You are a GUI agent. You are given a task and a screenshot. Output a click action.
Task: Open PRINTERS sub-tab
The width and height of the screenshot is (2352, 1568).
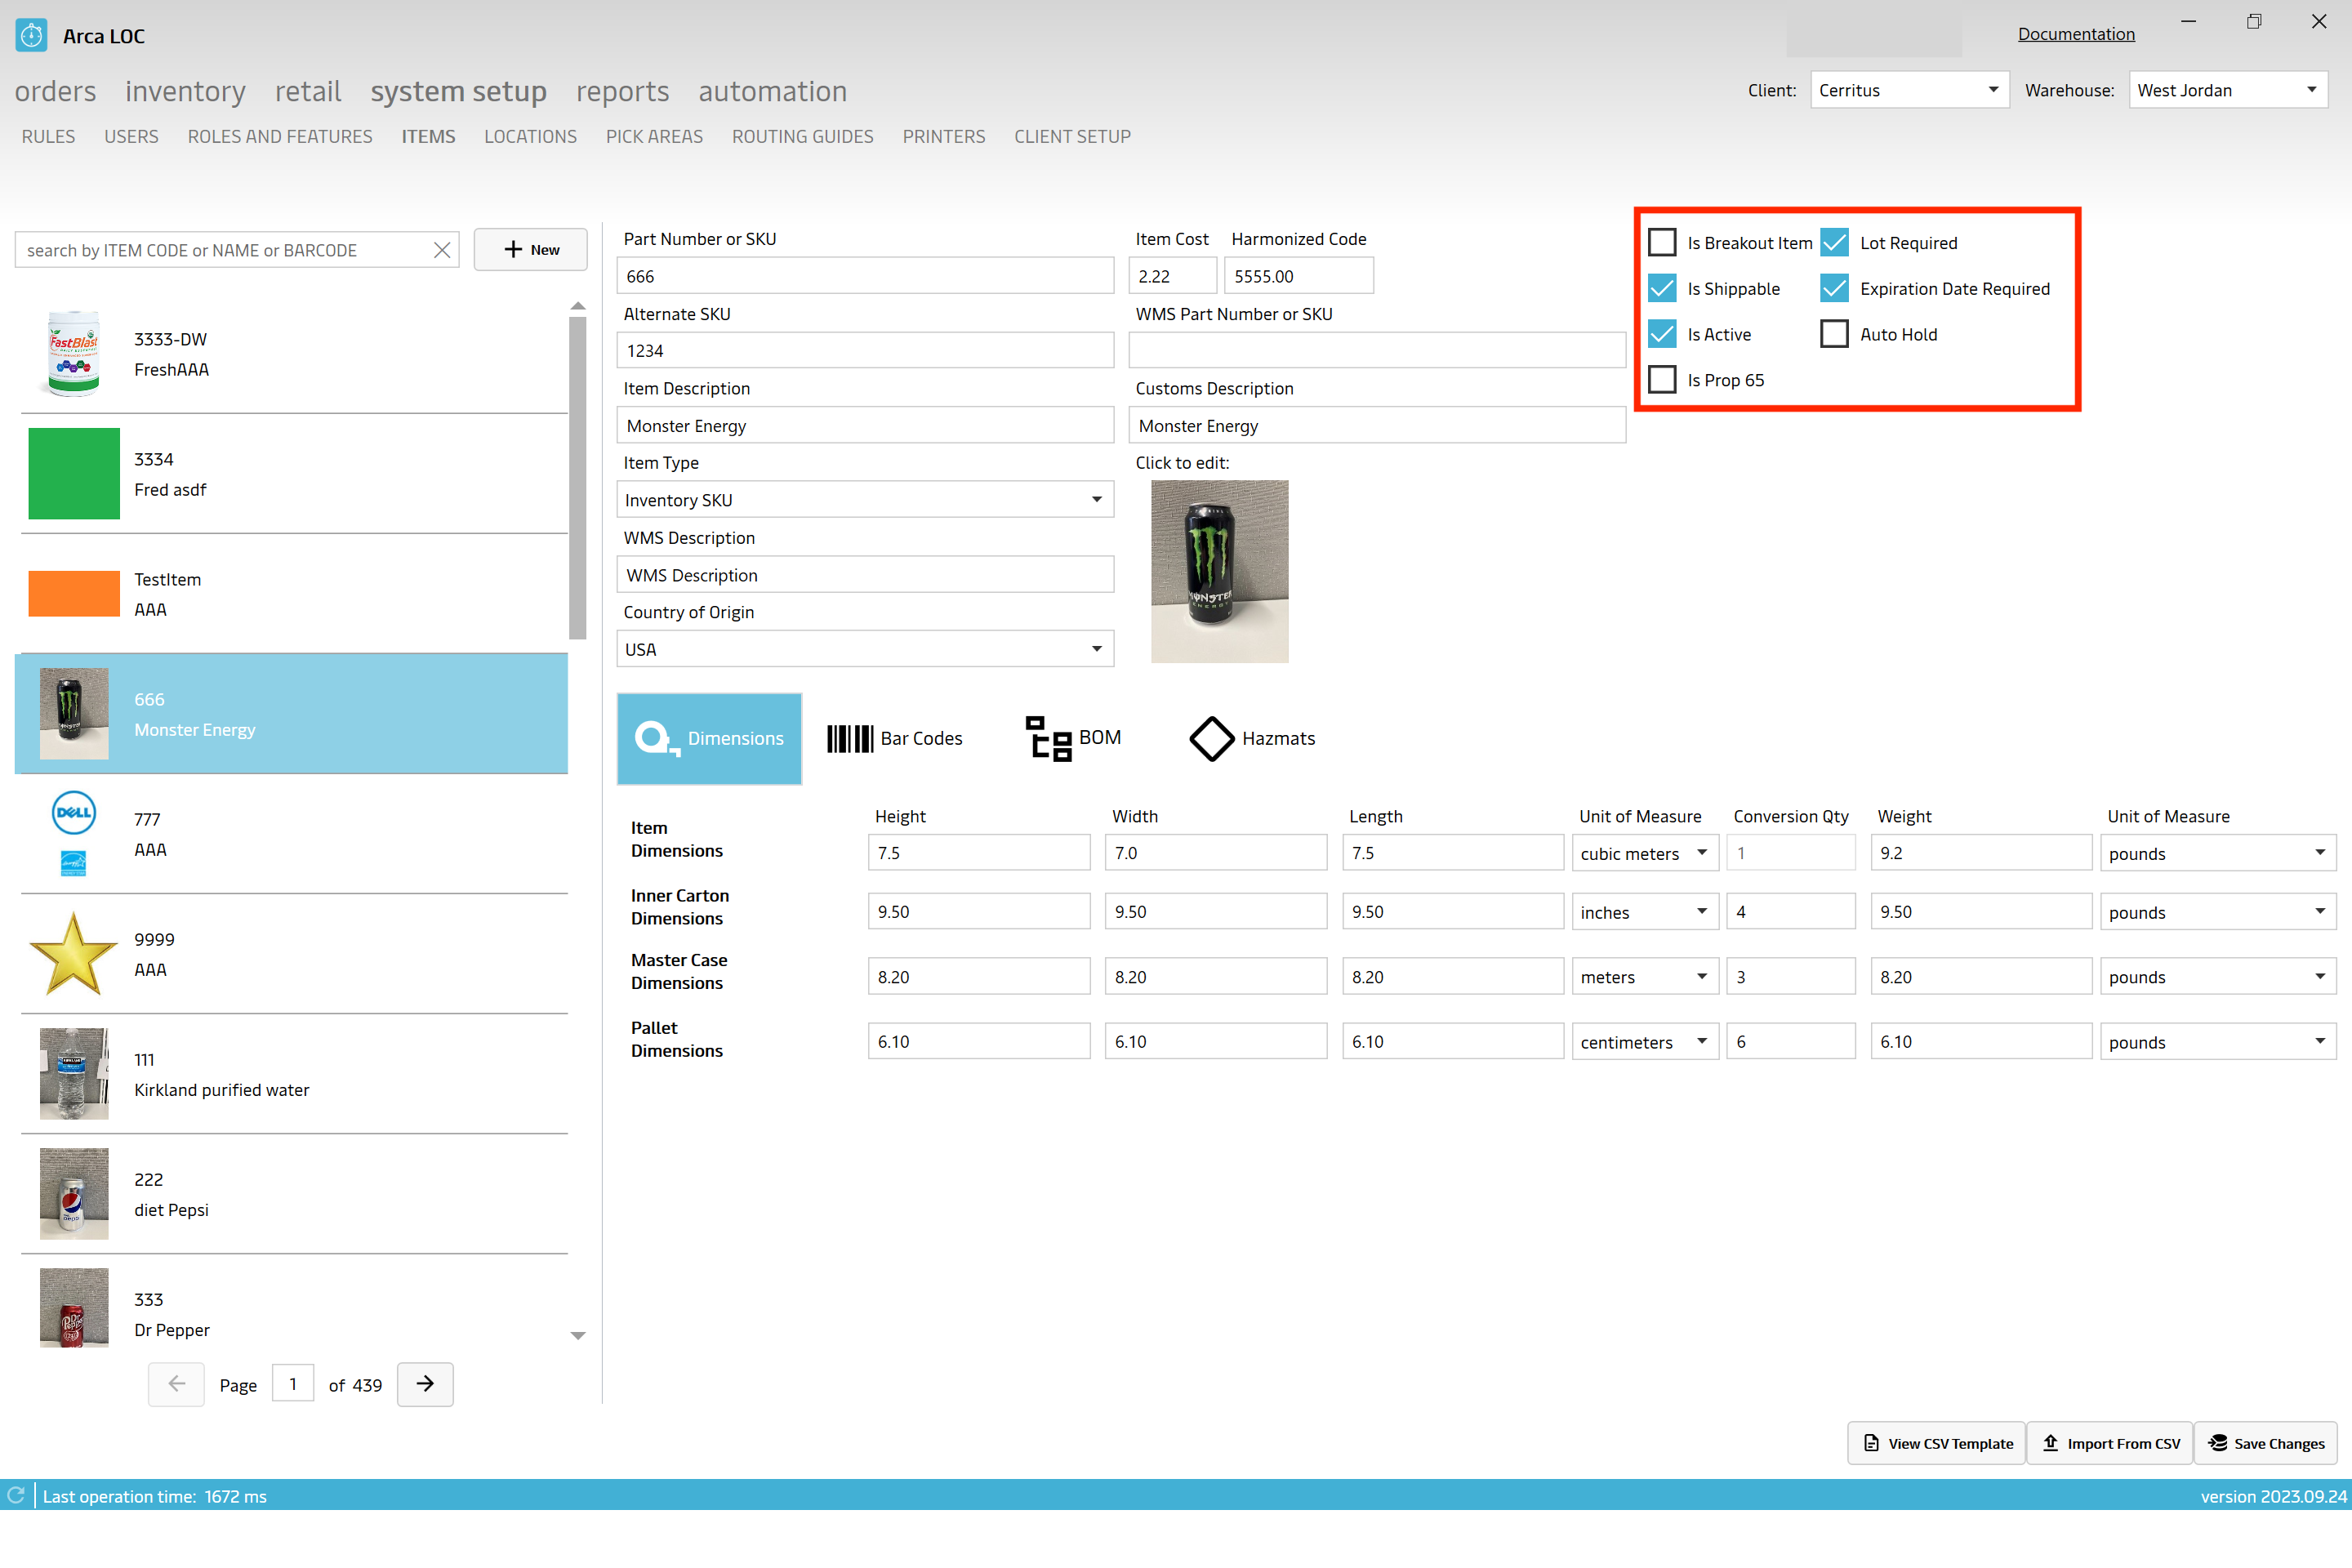(x=943, y=137)
